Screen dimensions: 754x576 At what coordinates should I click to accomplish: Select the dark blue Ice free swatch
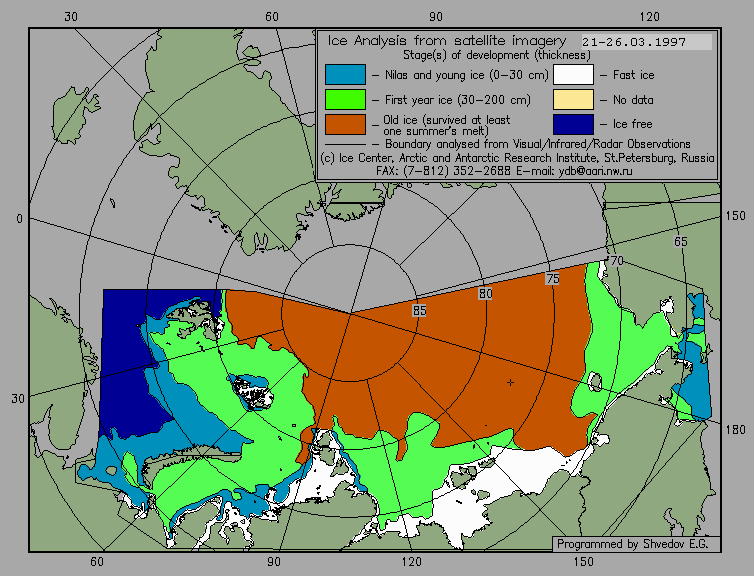click(x=573, y=124)
